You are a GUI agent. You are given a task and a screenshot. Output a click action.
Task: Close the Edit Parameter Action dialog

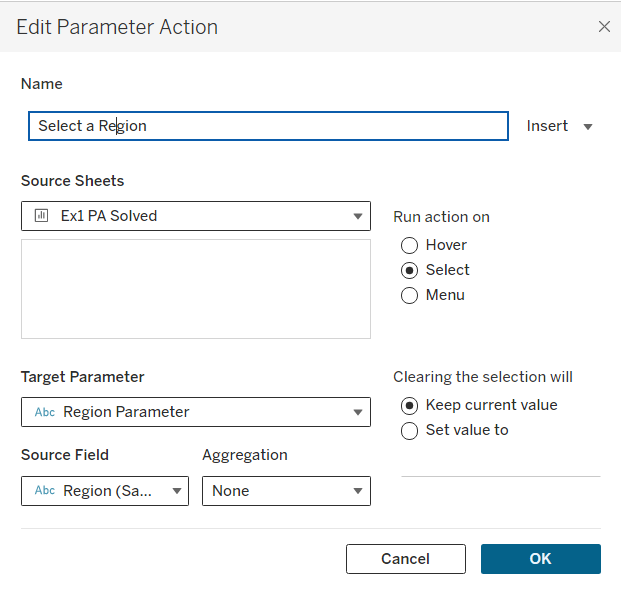pyautogui.click(x=604, y=27)
